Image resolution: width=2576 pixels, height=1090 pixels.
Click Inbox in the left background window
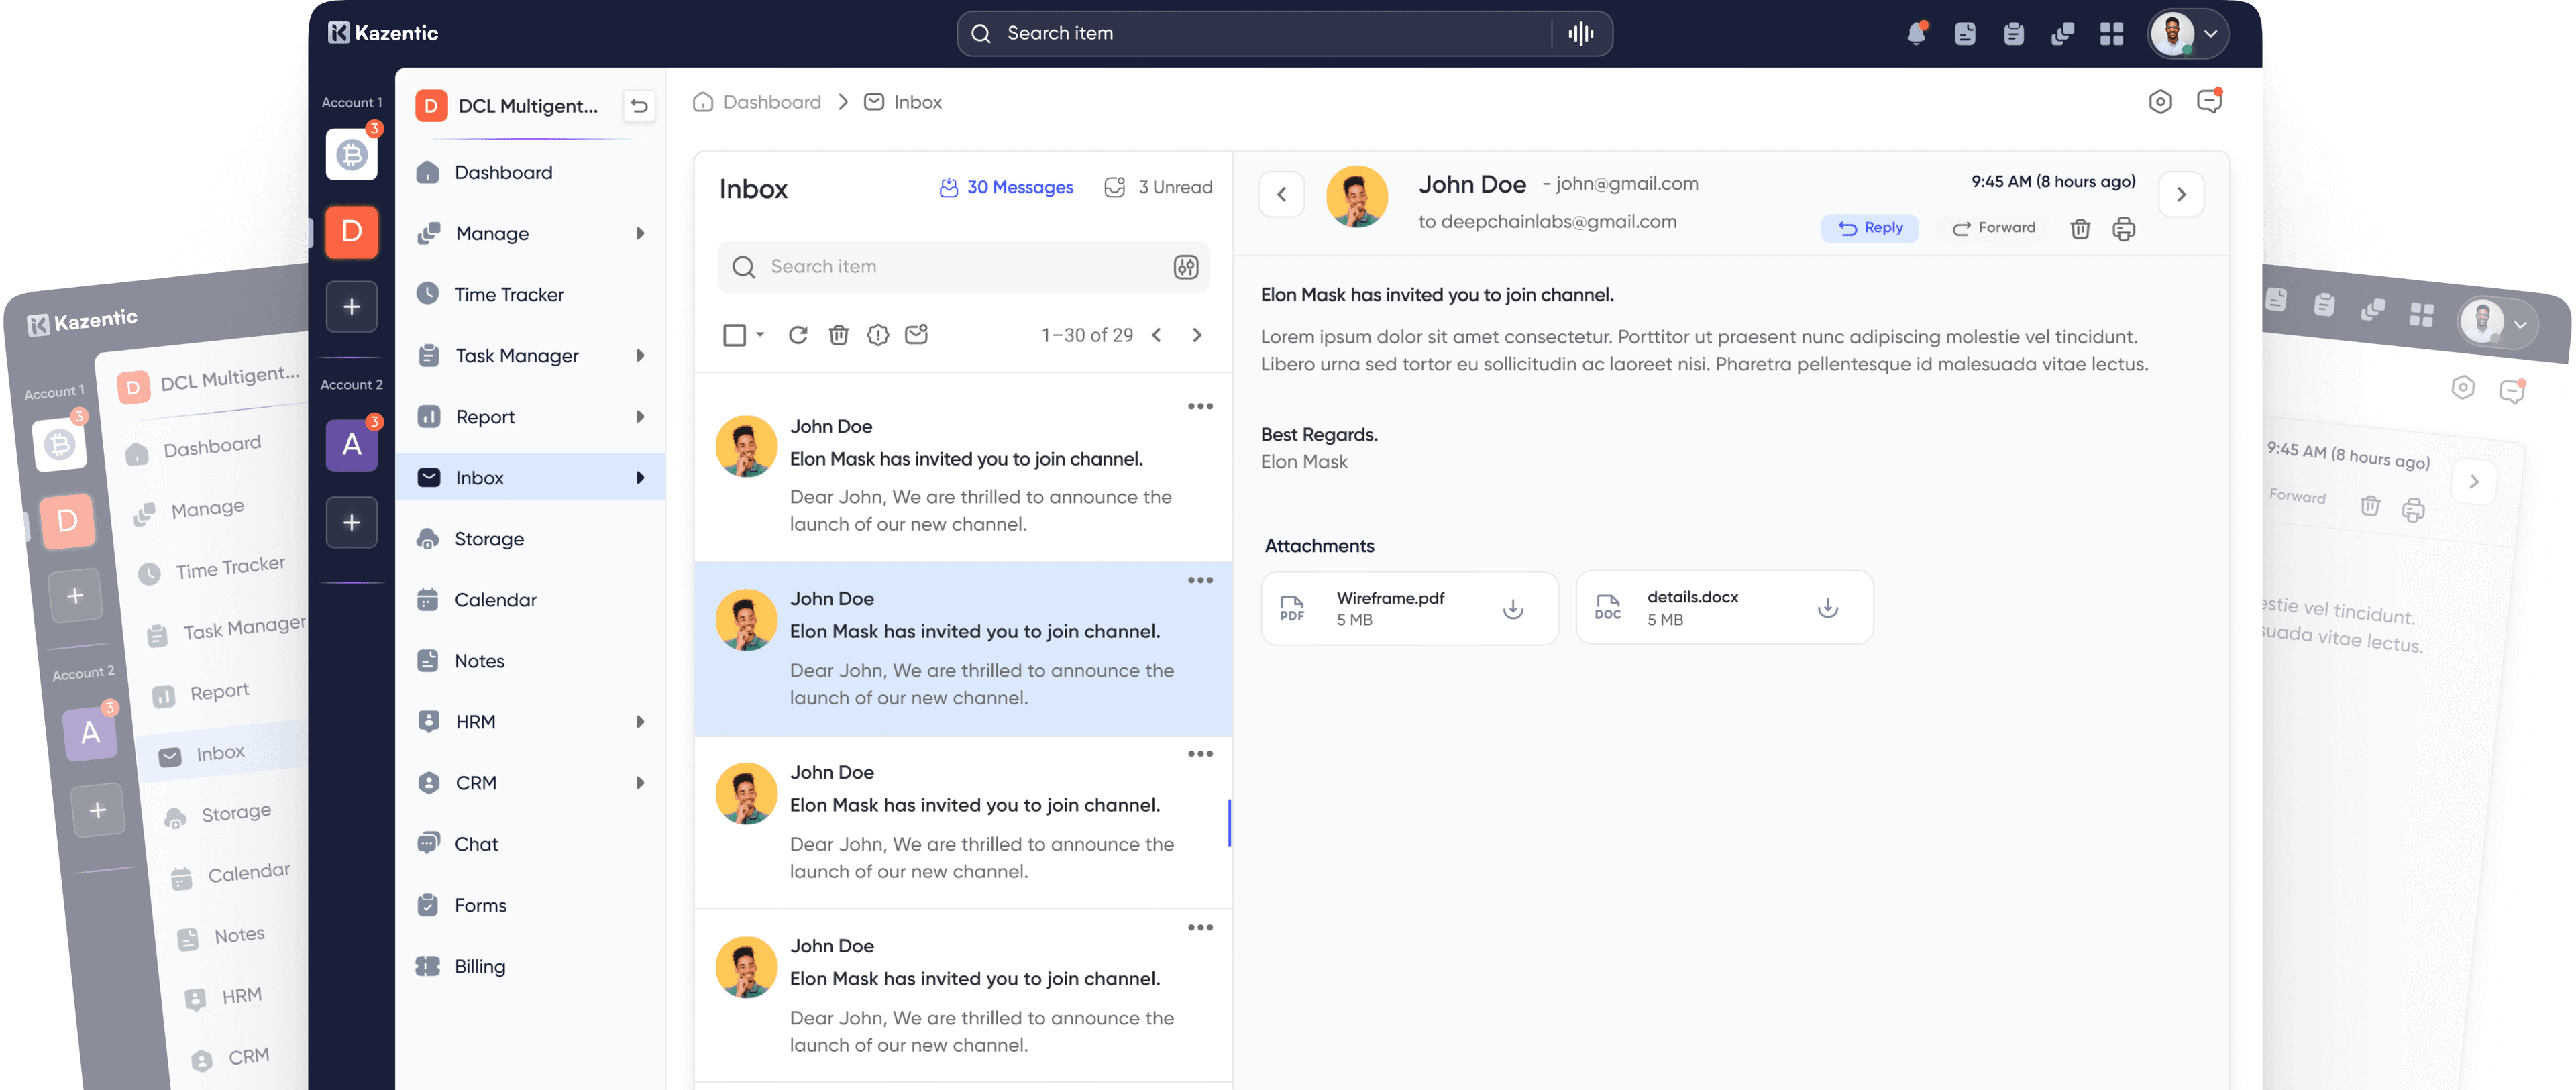(220, 752)
